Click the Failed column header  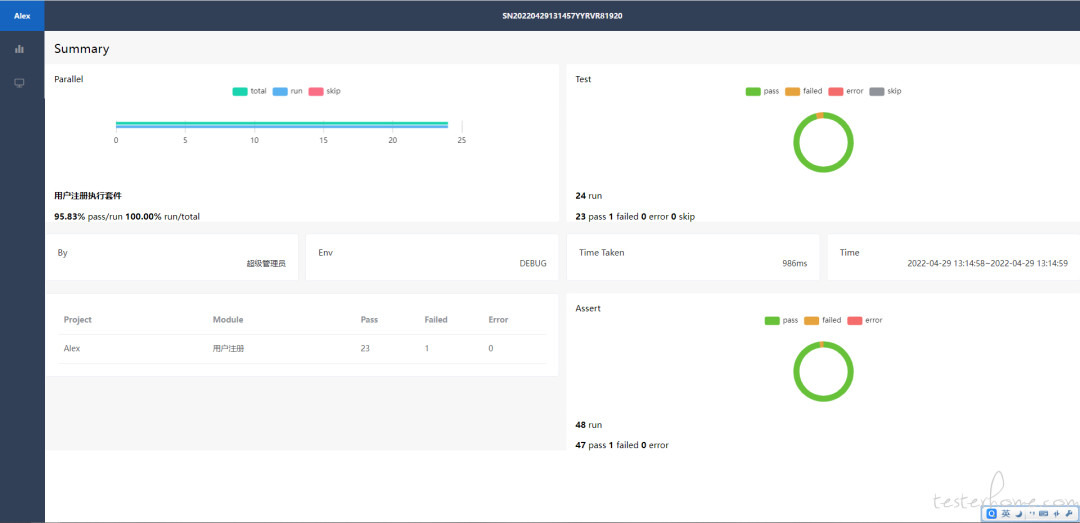coord(436,320)
